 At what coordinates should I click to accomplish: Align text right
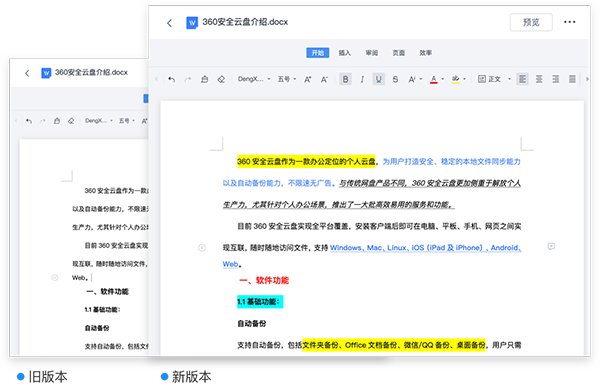click(x=556, y=79)
